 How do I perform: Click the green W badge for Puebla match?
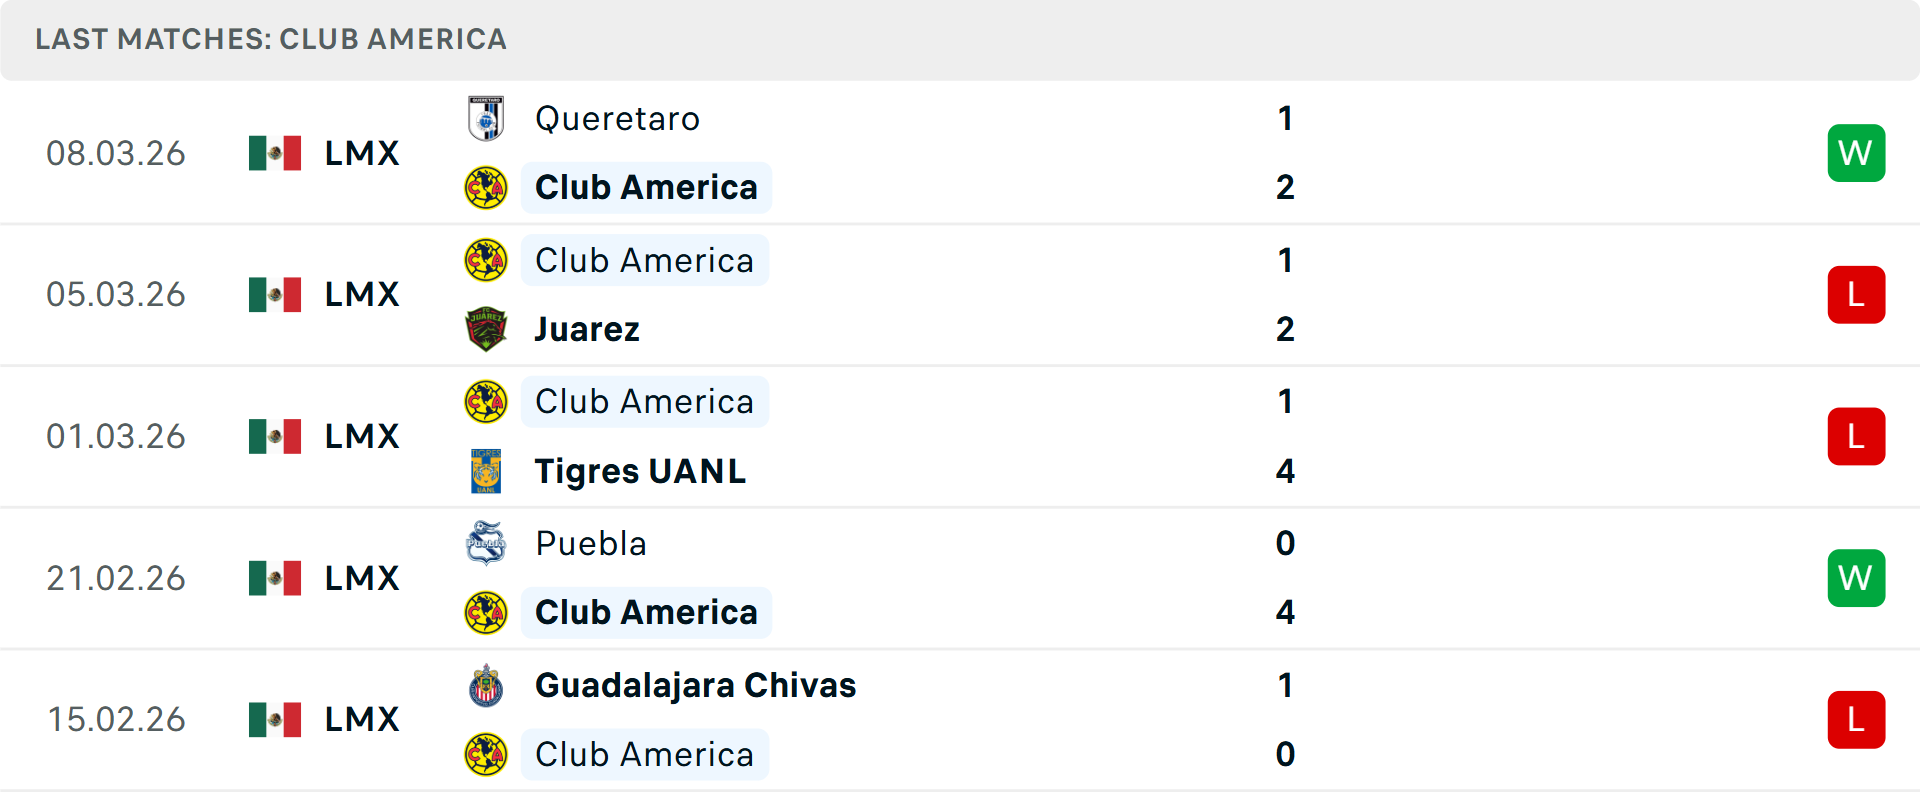(1857, 578)
